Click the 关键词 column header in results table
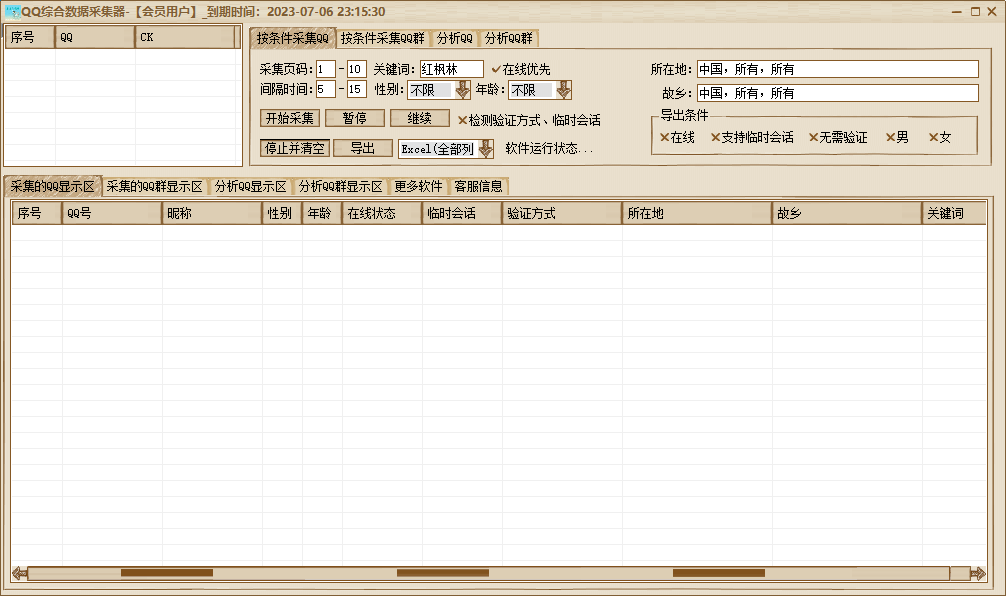The width and height of the screenshot is (1006, 596). (x=954, y=214)
